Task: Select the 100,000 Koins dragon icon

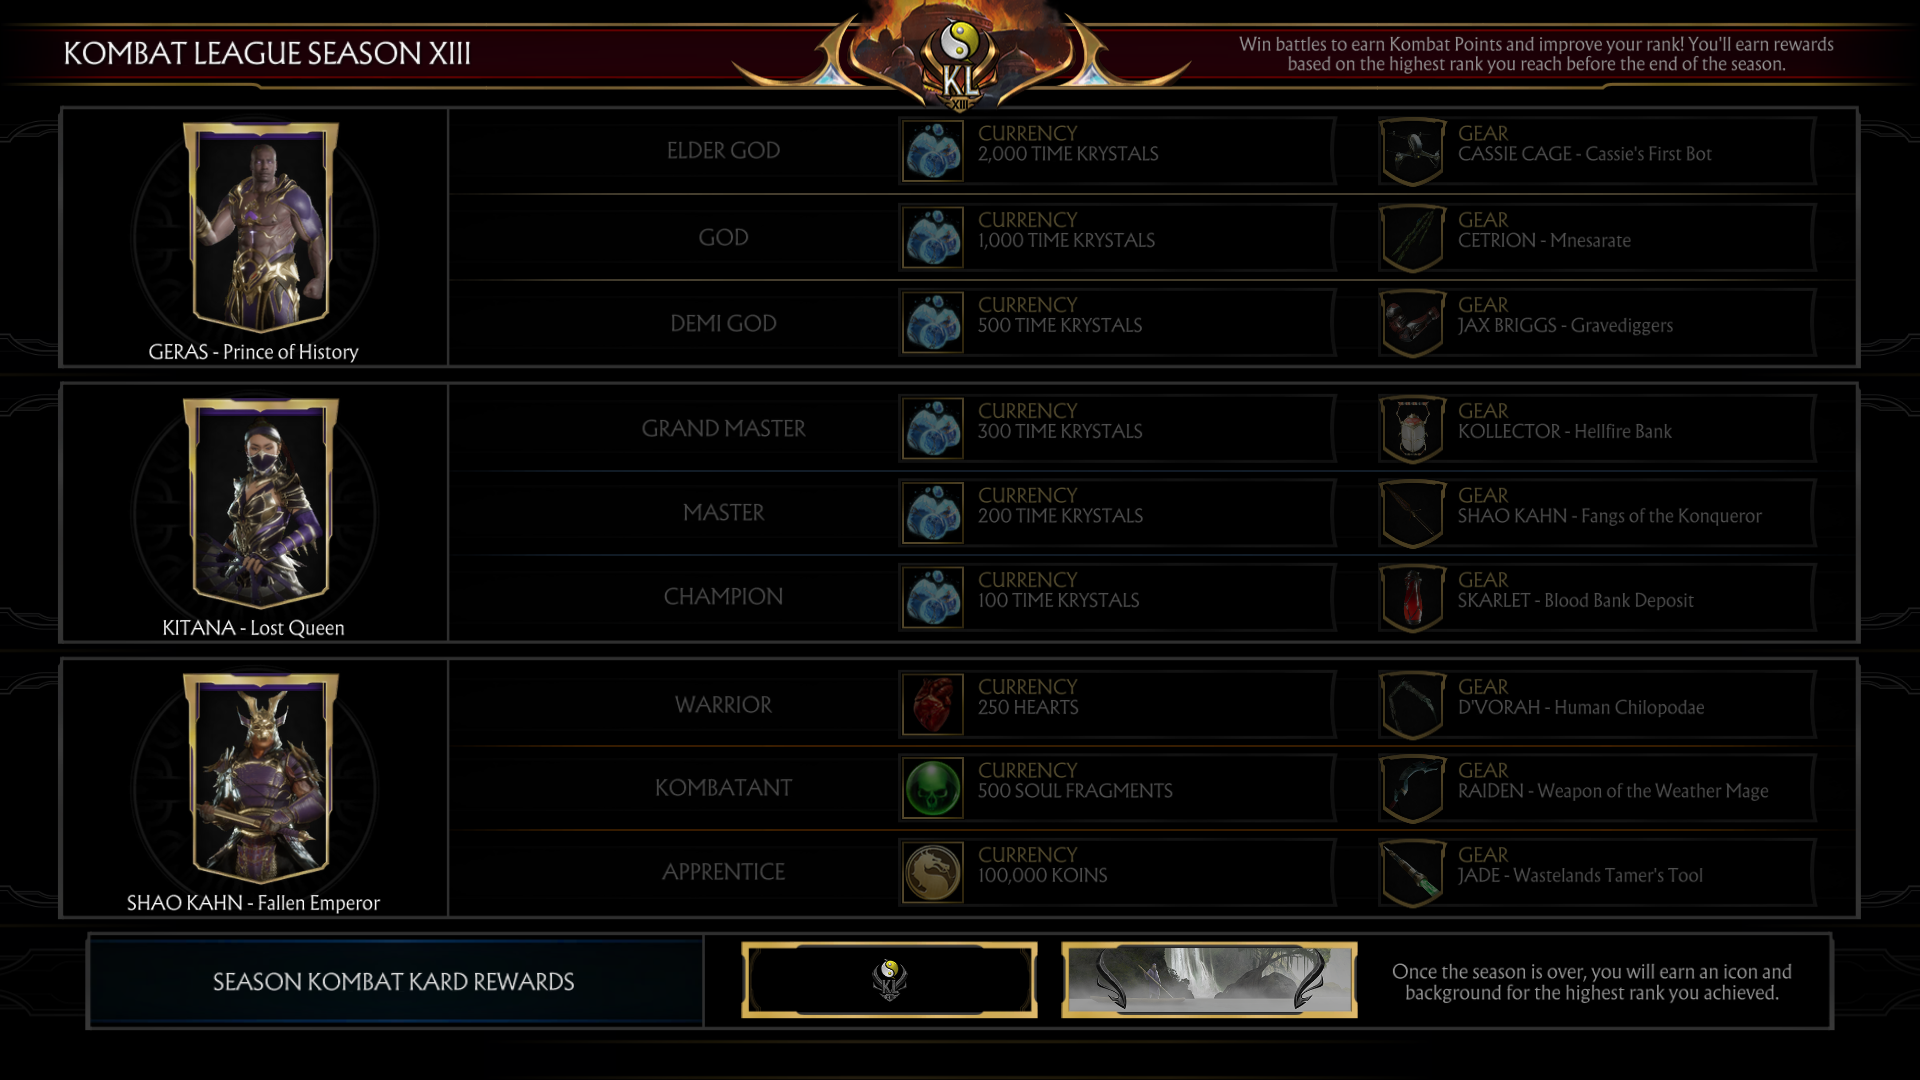Action: pos(932,872)
